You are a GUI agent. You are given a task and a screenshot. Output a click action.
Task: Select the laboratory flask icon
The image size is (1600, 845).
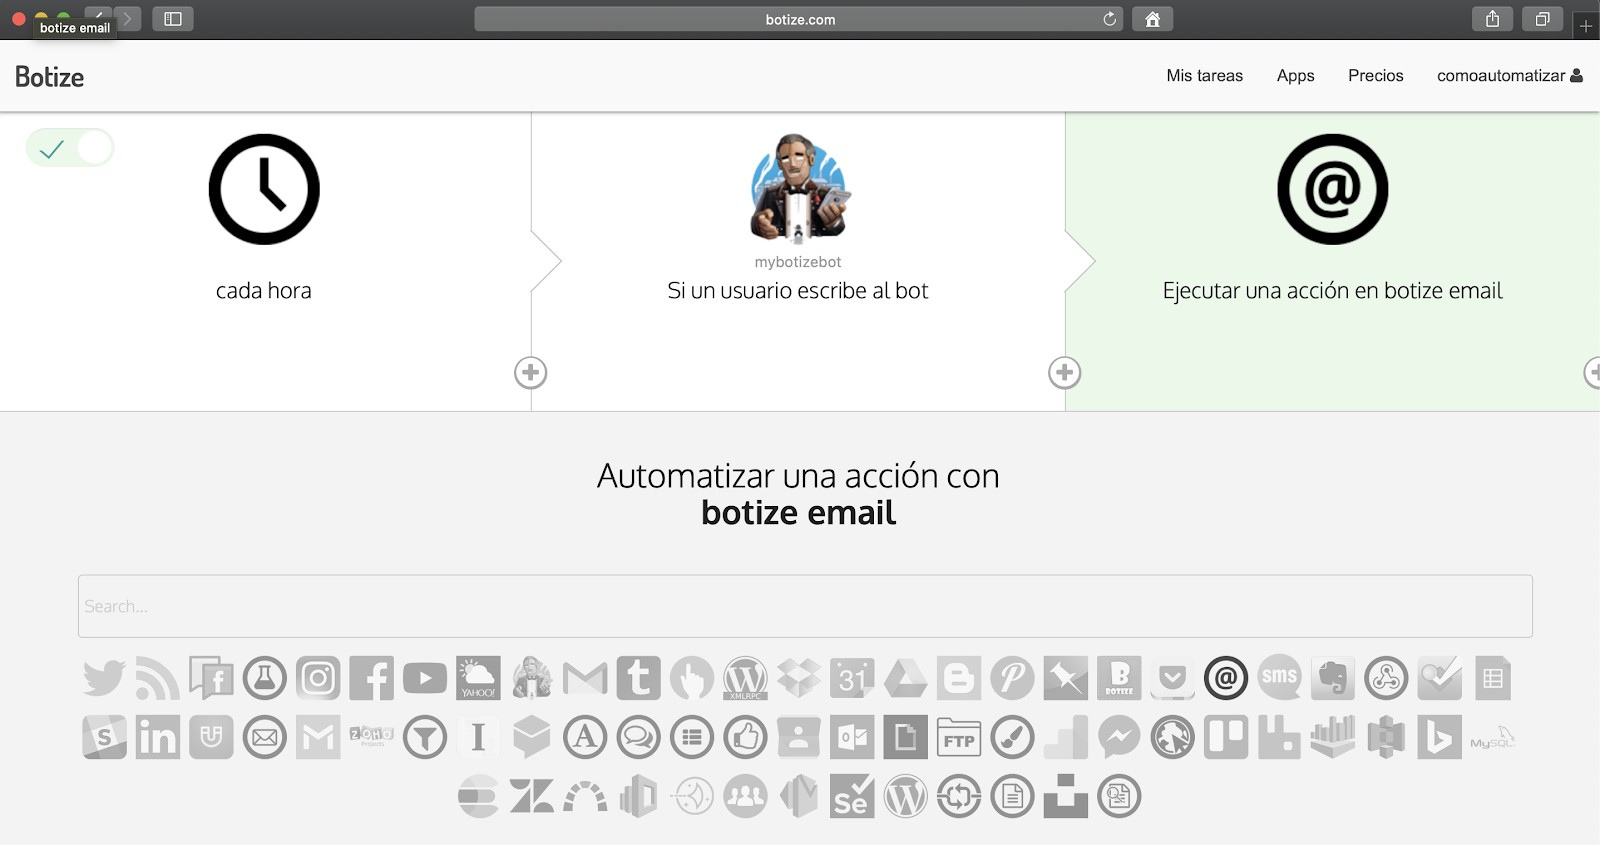[264, 678]
